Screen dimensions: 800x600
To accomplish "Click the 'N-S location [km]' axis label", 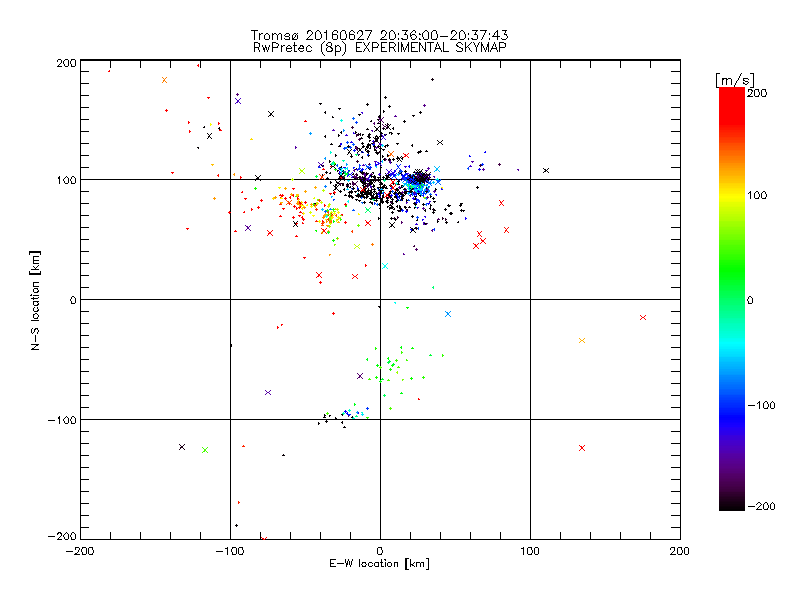I will coord(35,300).
